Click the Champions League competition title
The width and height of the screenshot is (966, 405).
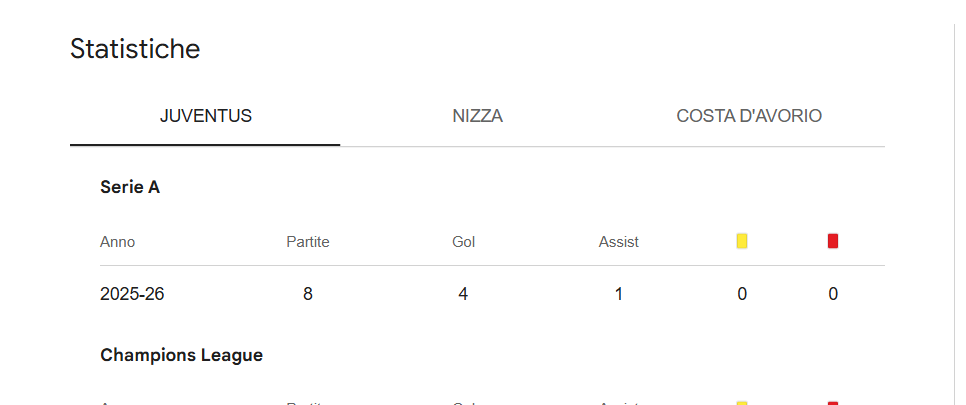[181, 355]
